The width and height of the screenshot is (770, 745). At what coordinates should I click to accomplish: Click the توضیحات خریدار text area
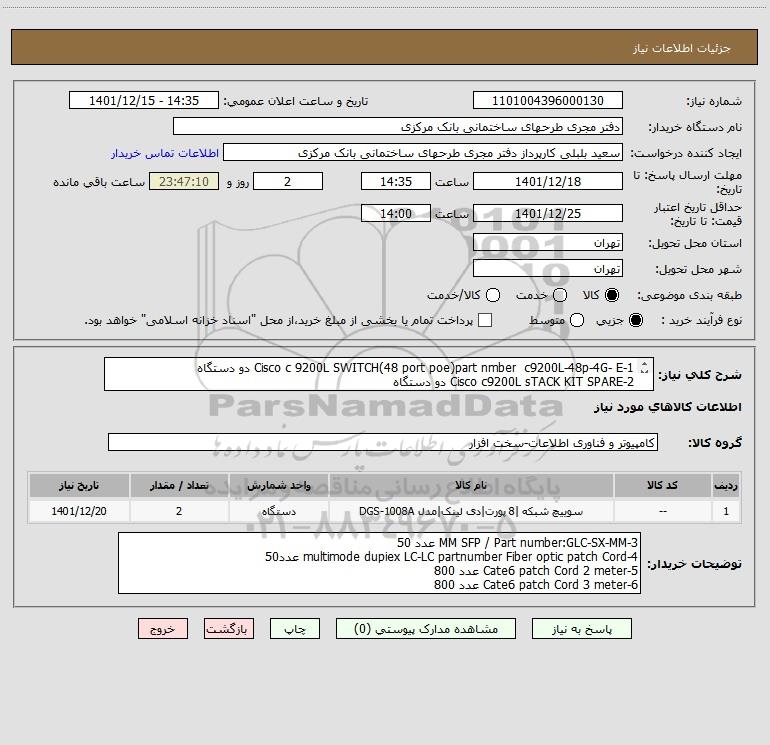pyautogui.click(x=379, y=563)
